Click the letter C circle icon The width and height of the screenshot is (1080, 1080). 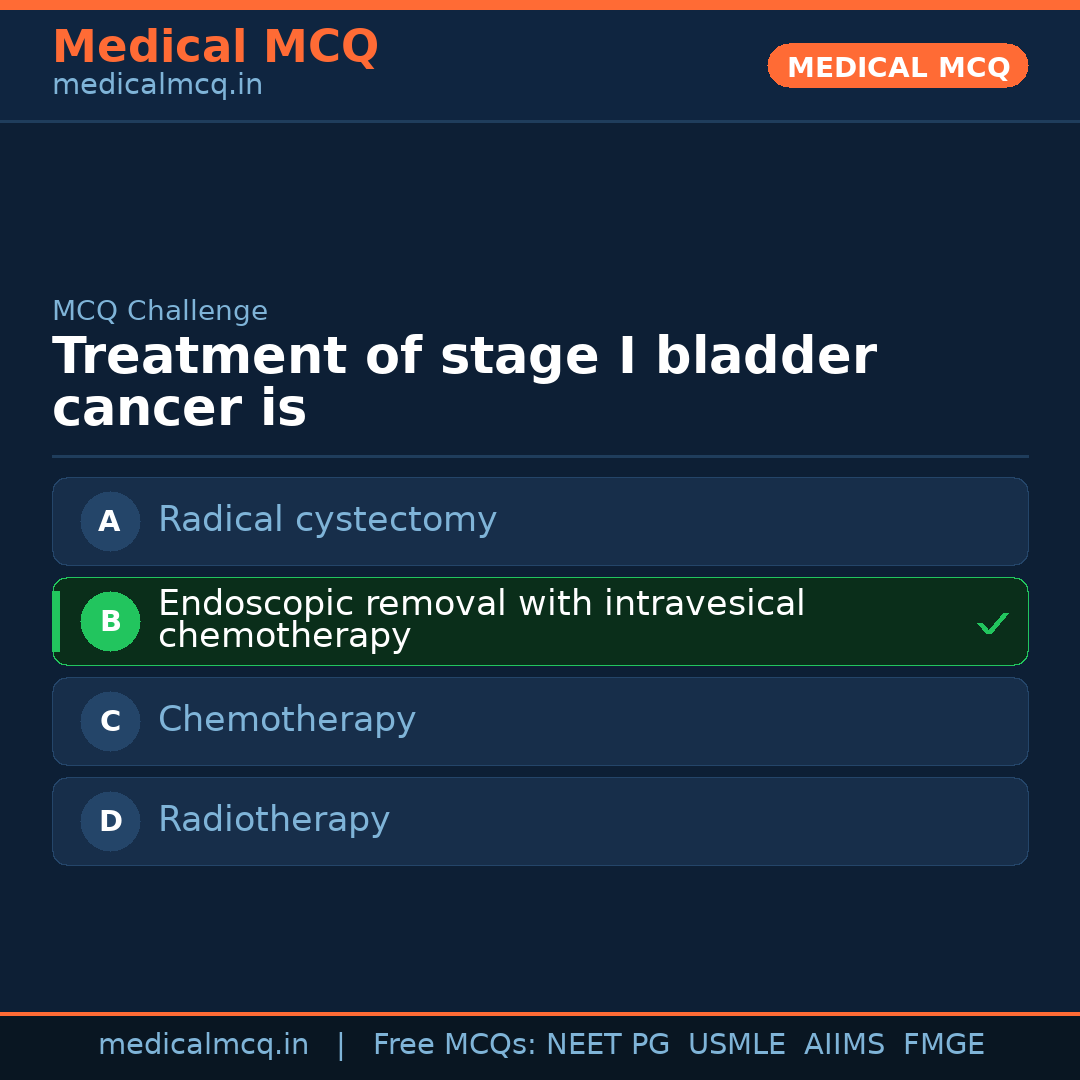click(x=110, y=721)
